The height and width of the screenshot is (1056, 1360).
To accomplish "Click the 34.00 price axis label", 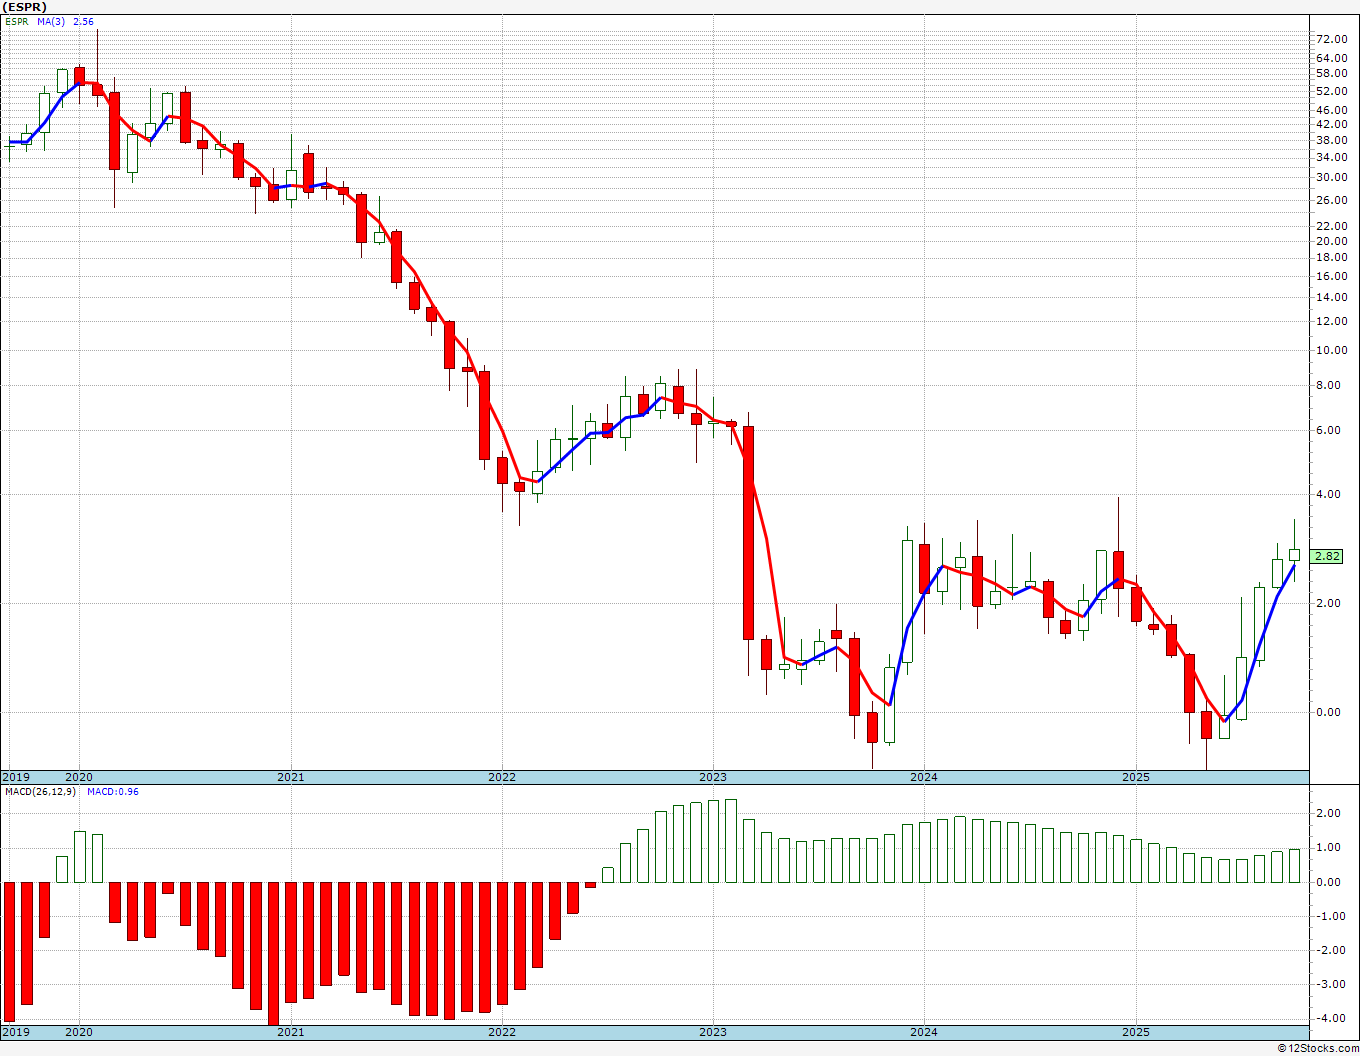I will [x=1331, y=157].
